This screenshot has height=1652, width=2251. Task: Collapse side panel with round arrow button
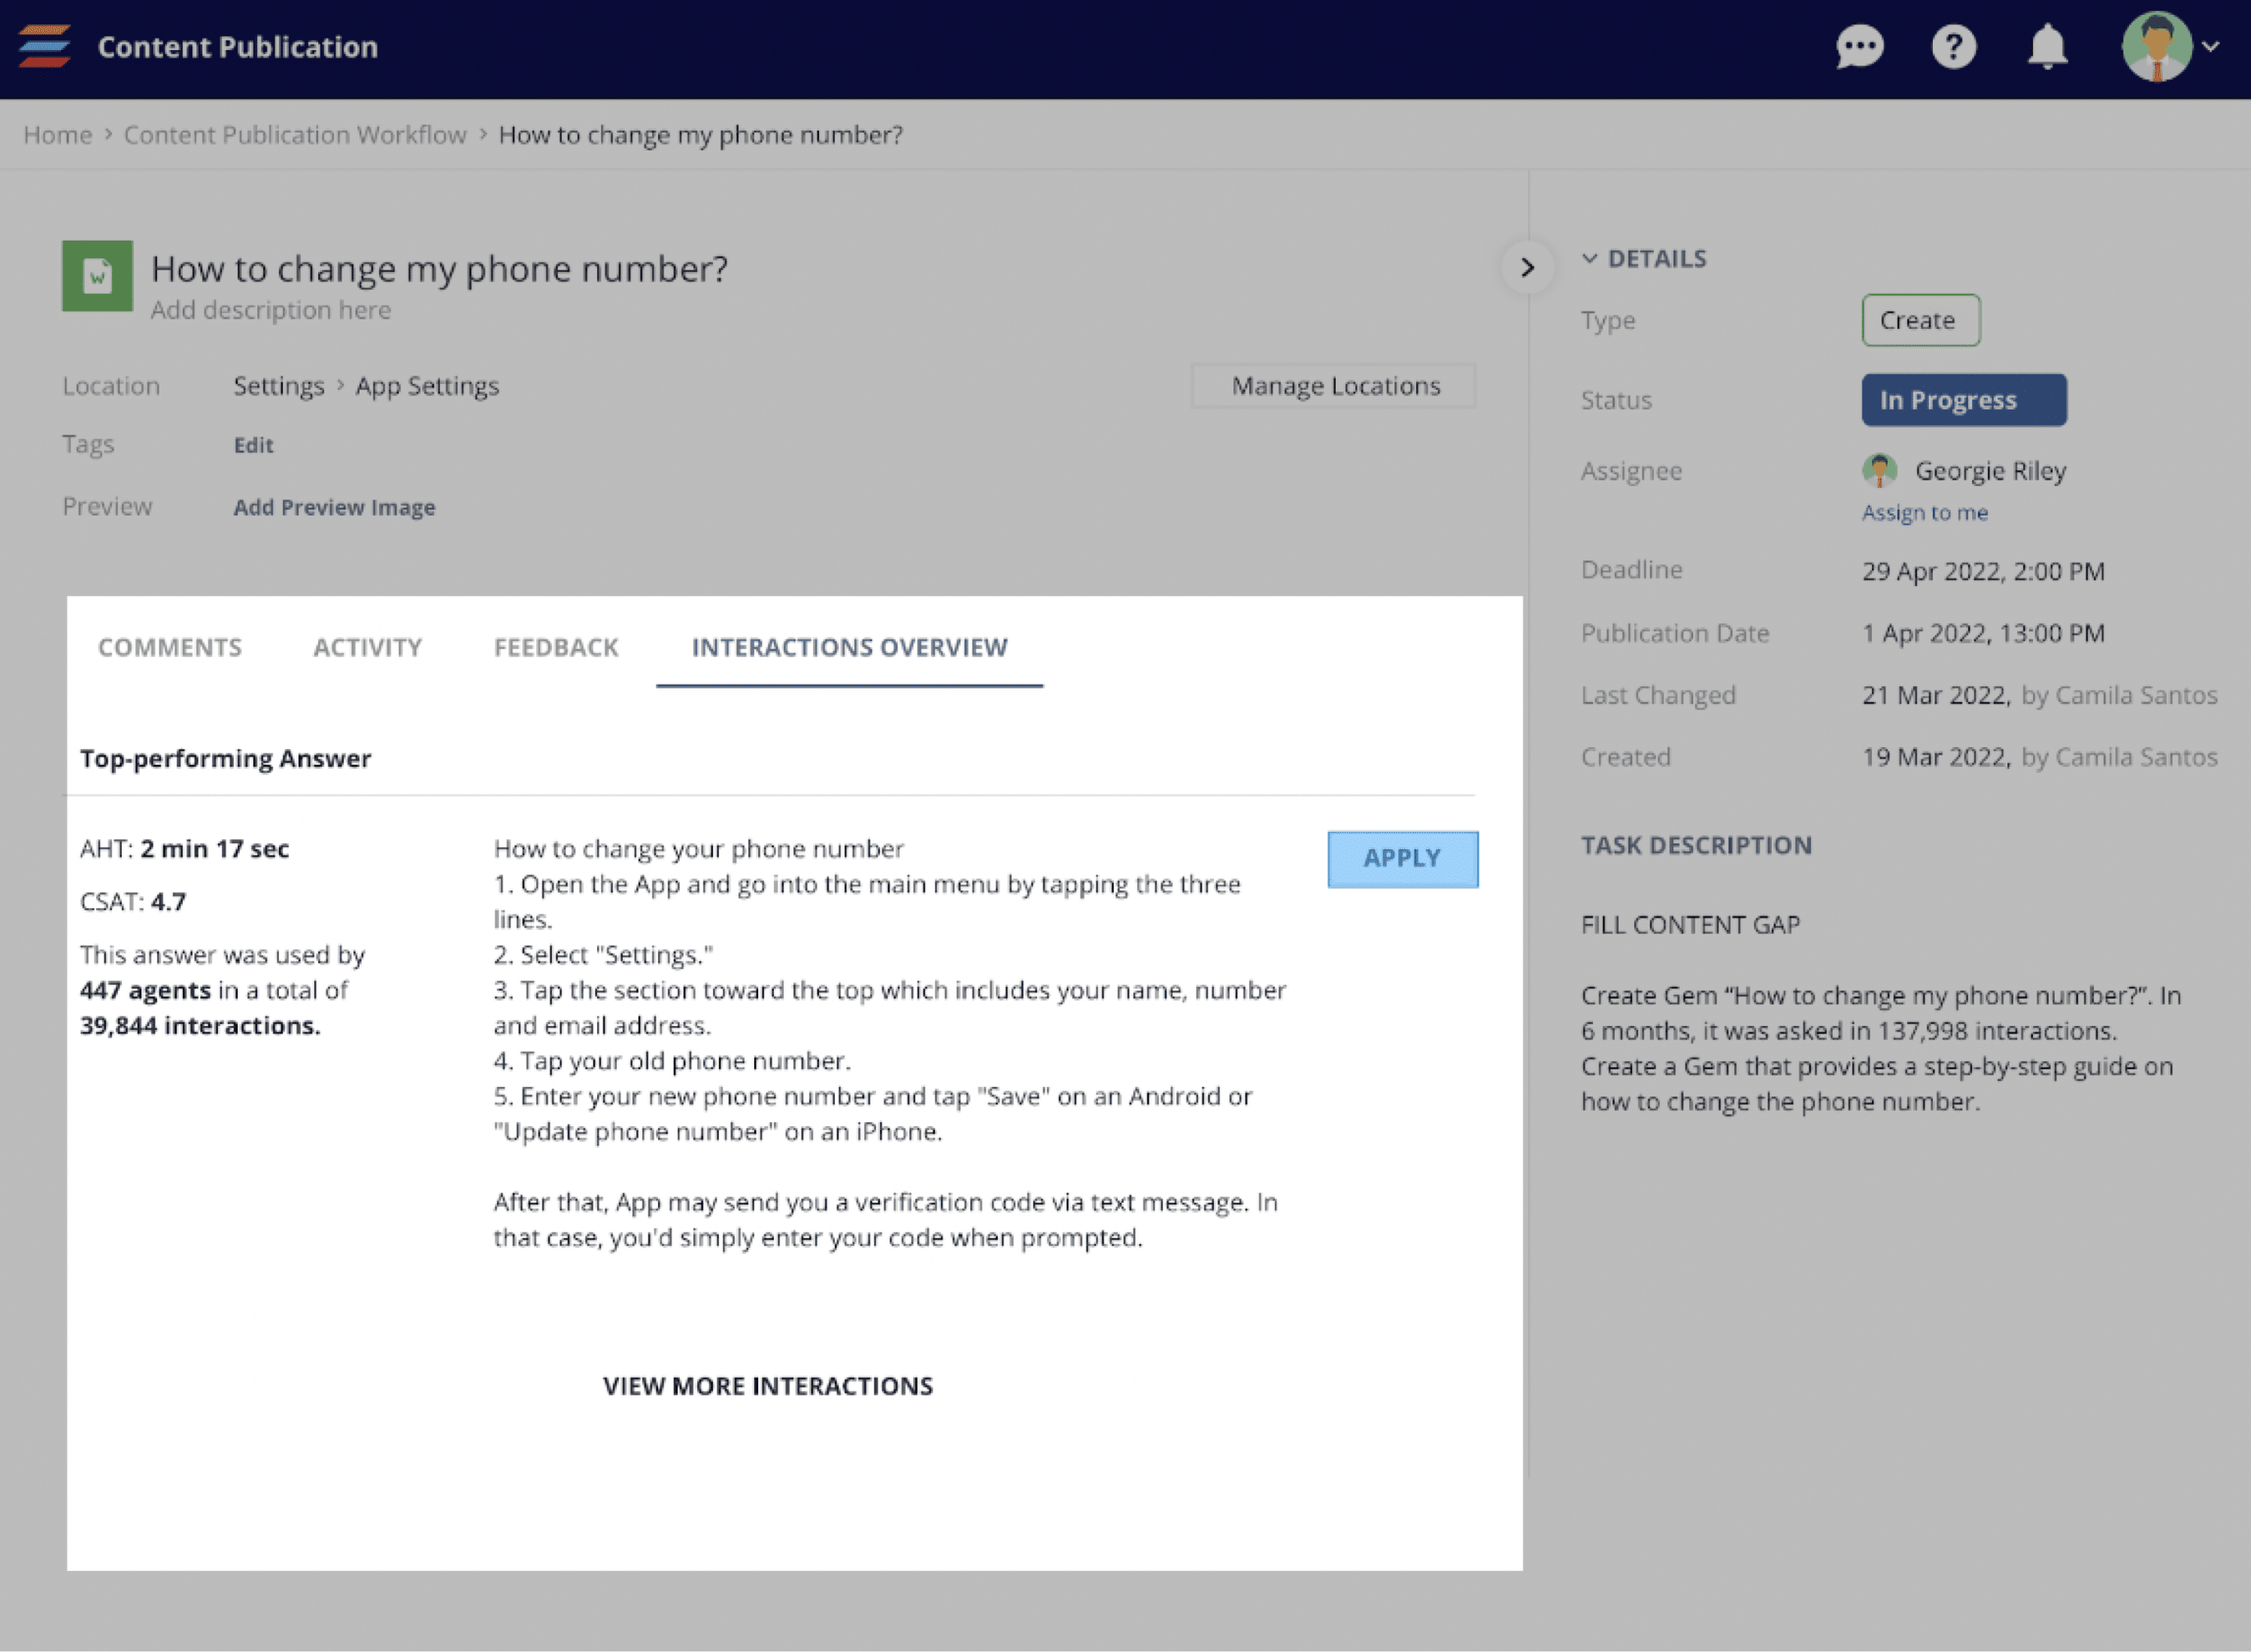point(1526,267)
